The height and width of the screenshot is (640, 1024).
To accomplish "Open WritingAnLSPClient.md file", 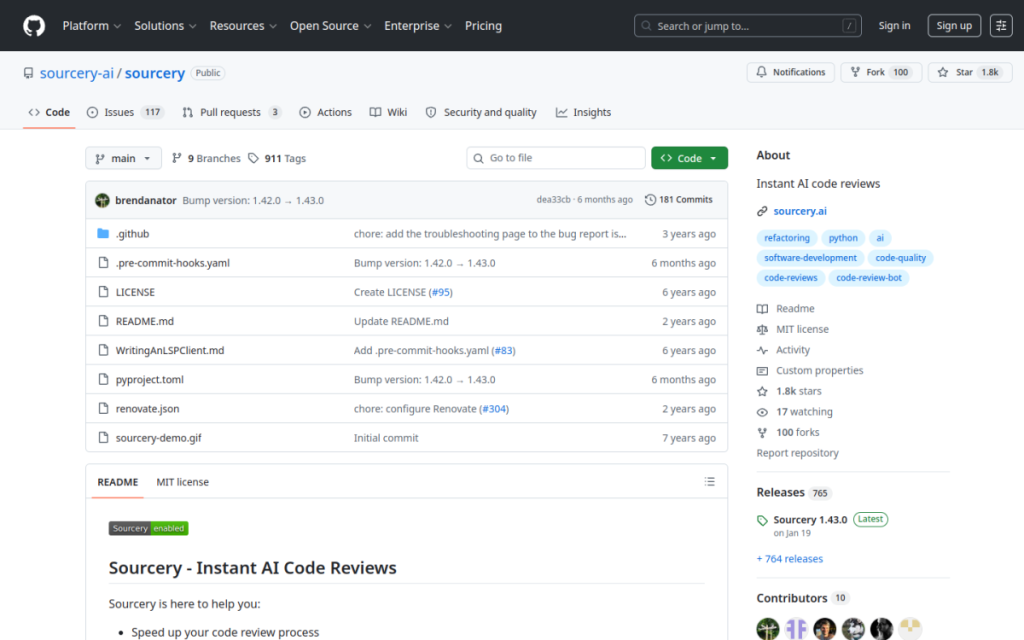I will tap(170, 351).
